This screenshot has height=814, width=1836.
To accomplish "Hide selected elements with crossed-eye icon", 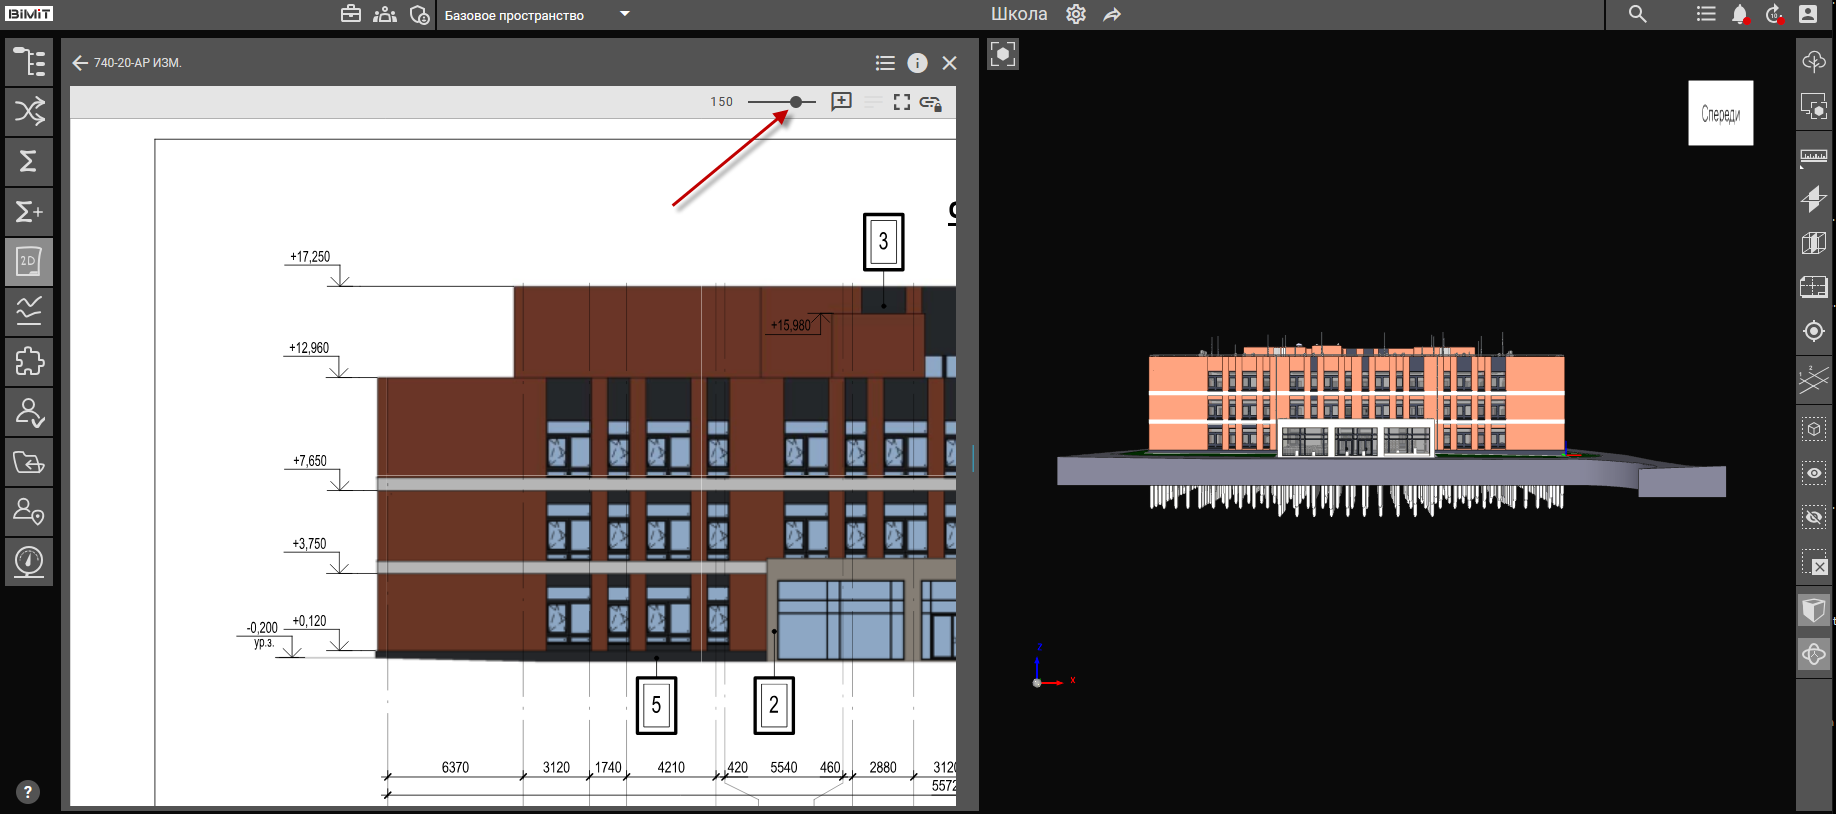I will tap(1813, 517).
